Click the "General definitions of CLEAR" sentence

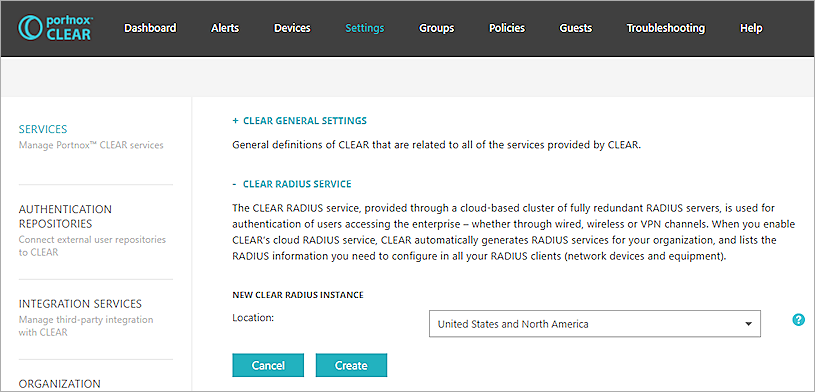point(437,145)
